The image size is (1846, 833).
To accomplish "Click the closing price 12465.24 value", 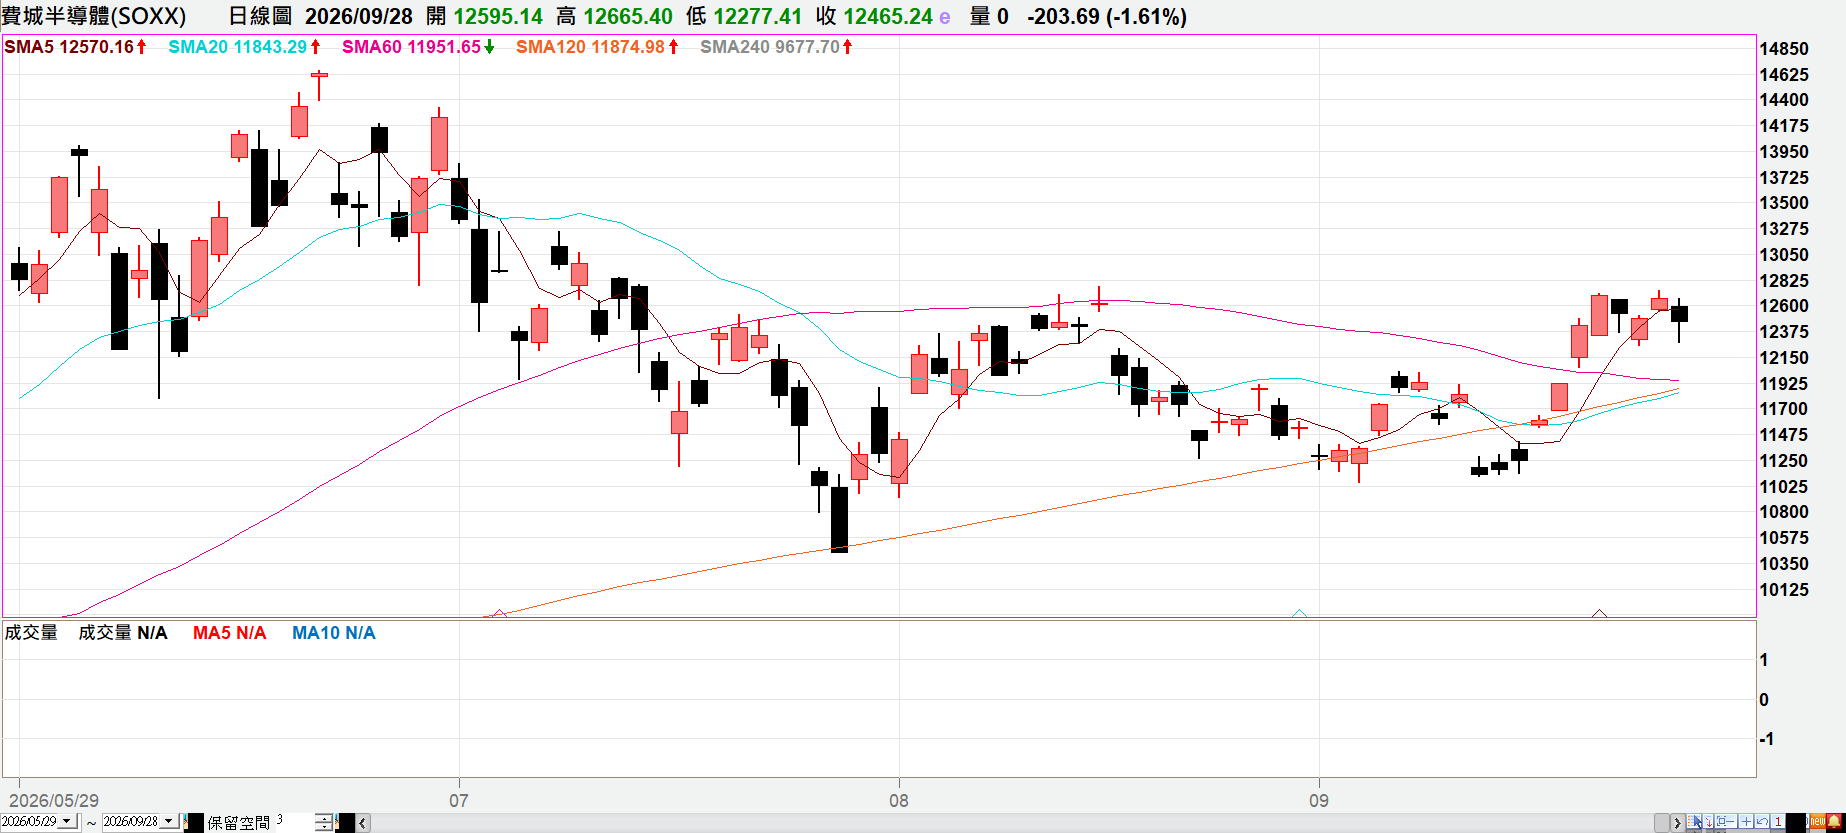I will coord(888,16).
